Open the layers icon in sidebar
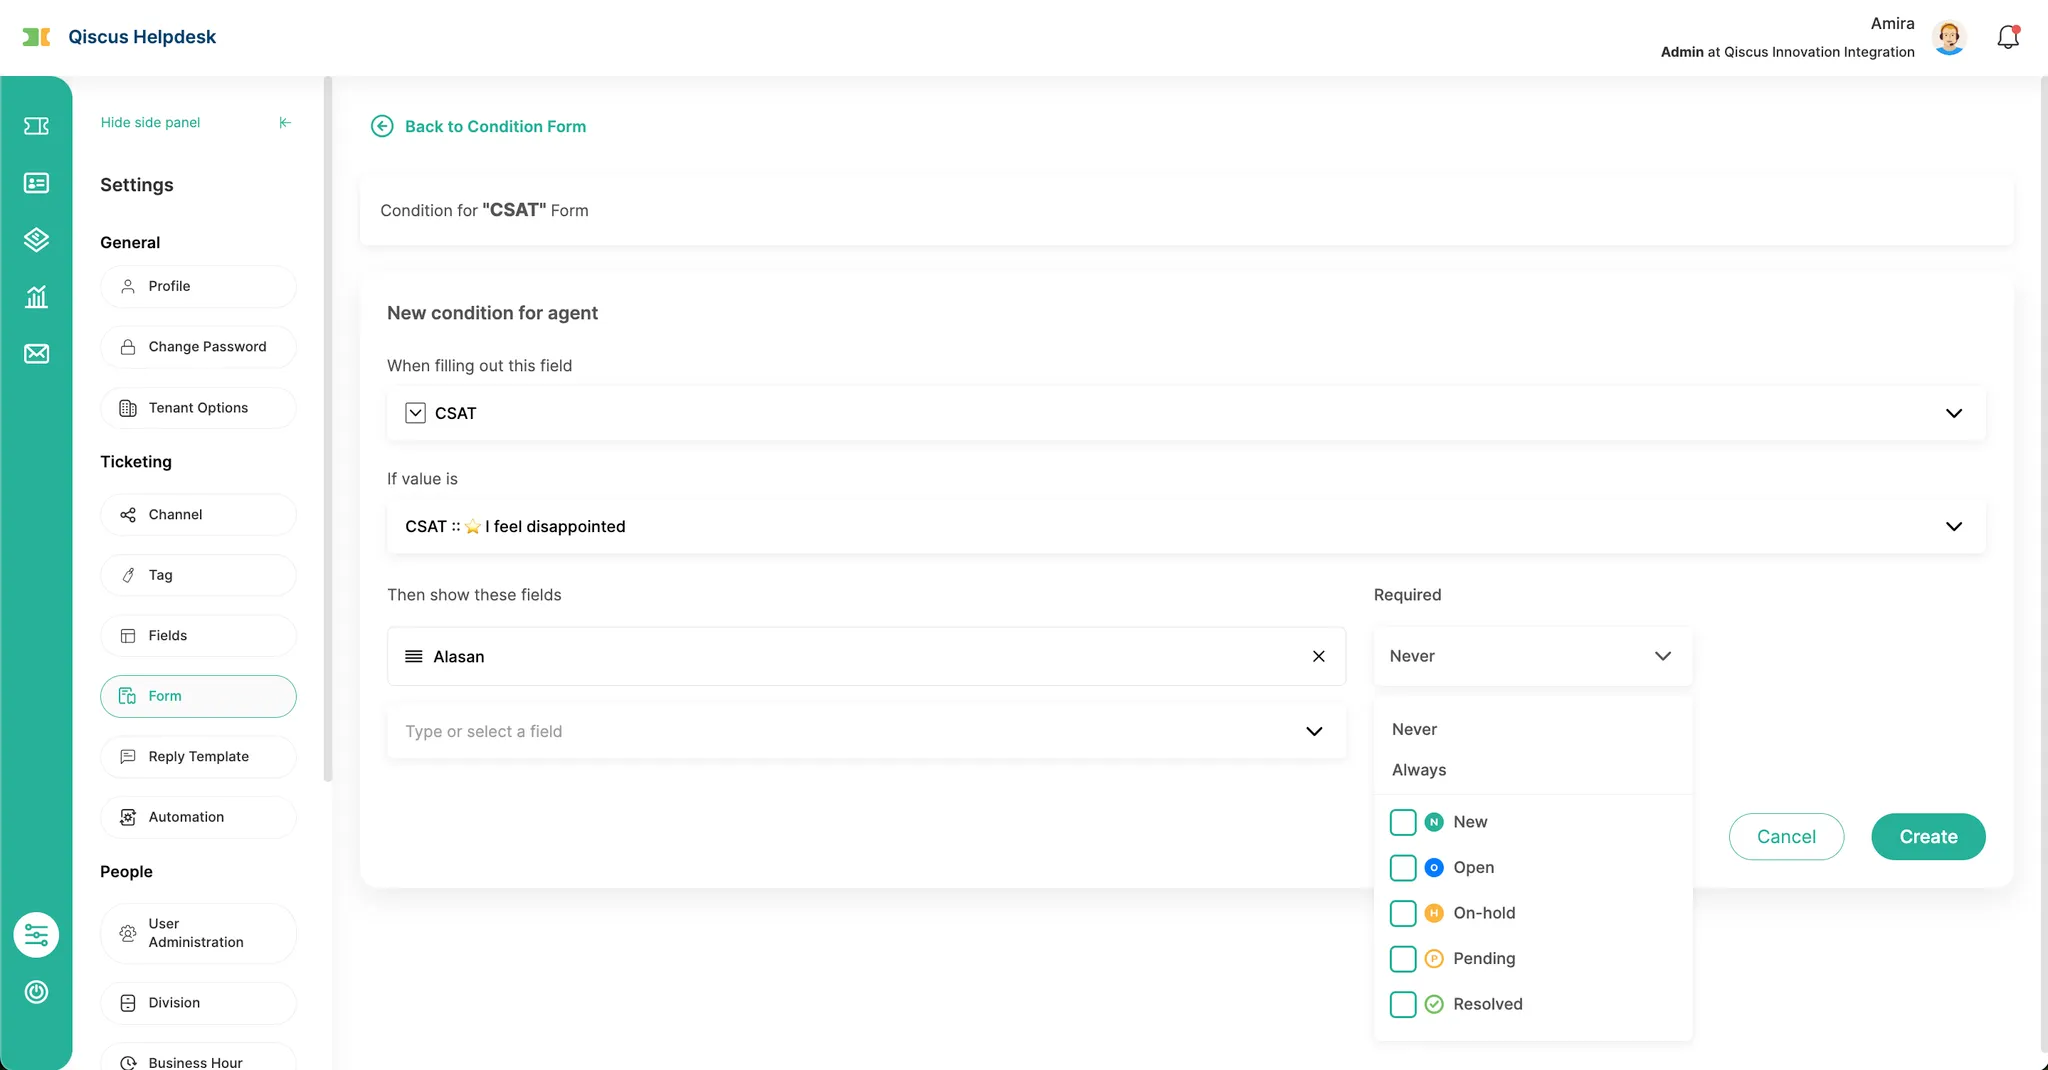The height and width of the screenshot is (1070, 2048). [36, 240]
